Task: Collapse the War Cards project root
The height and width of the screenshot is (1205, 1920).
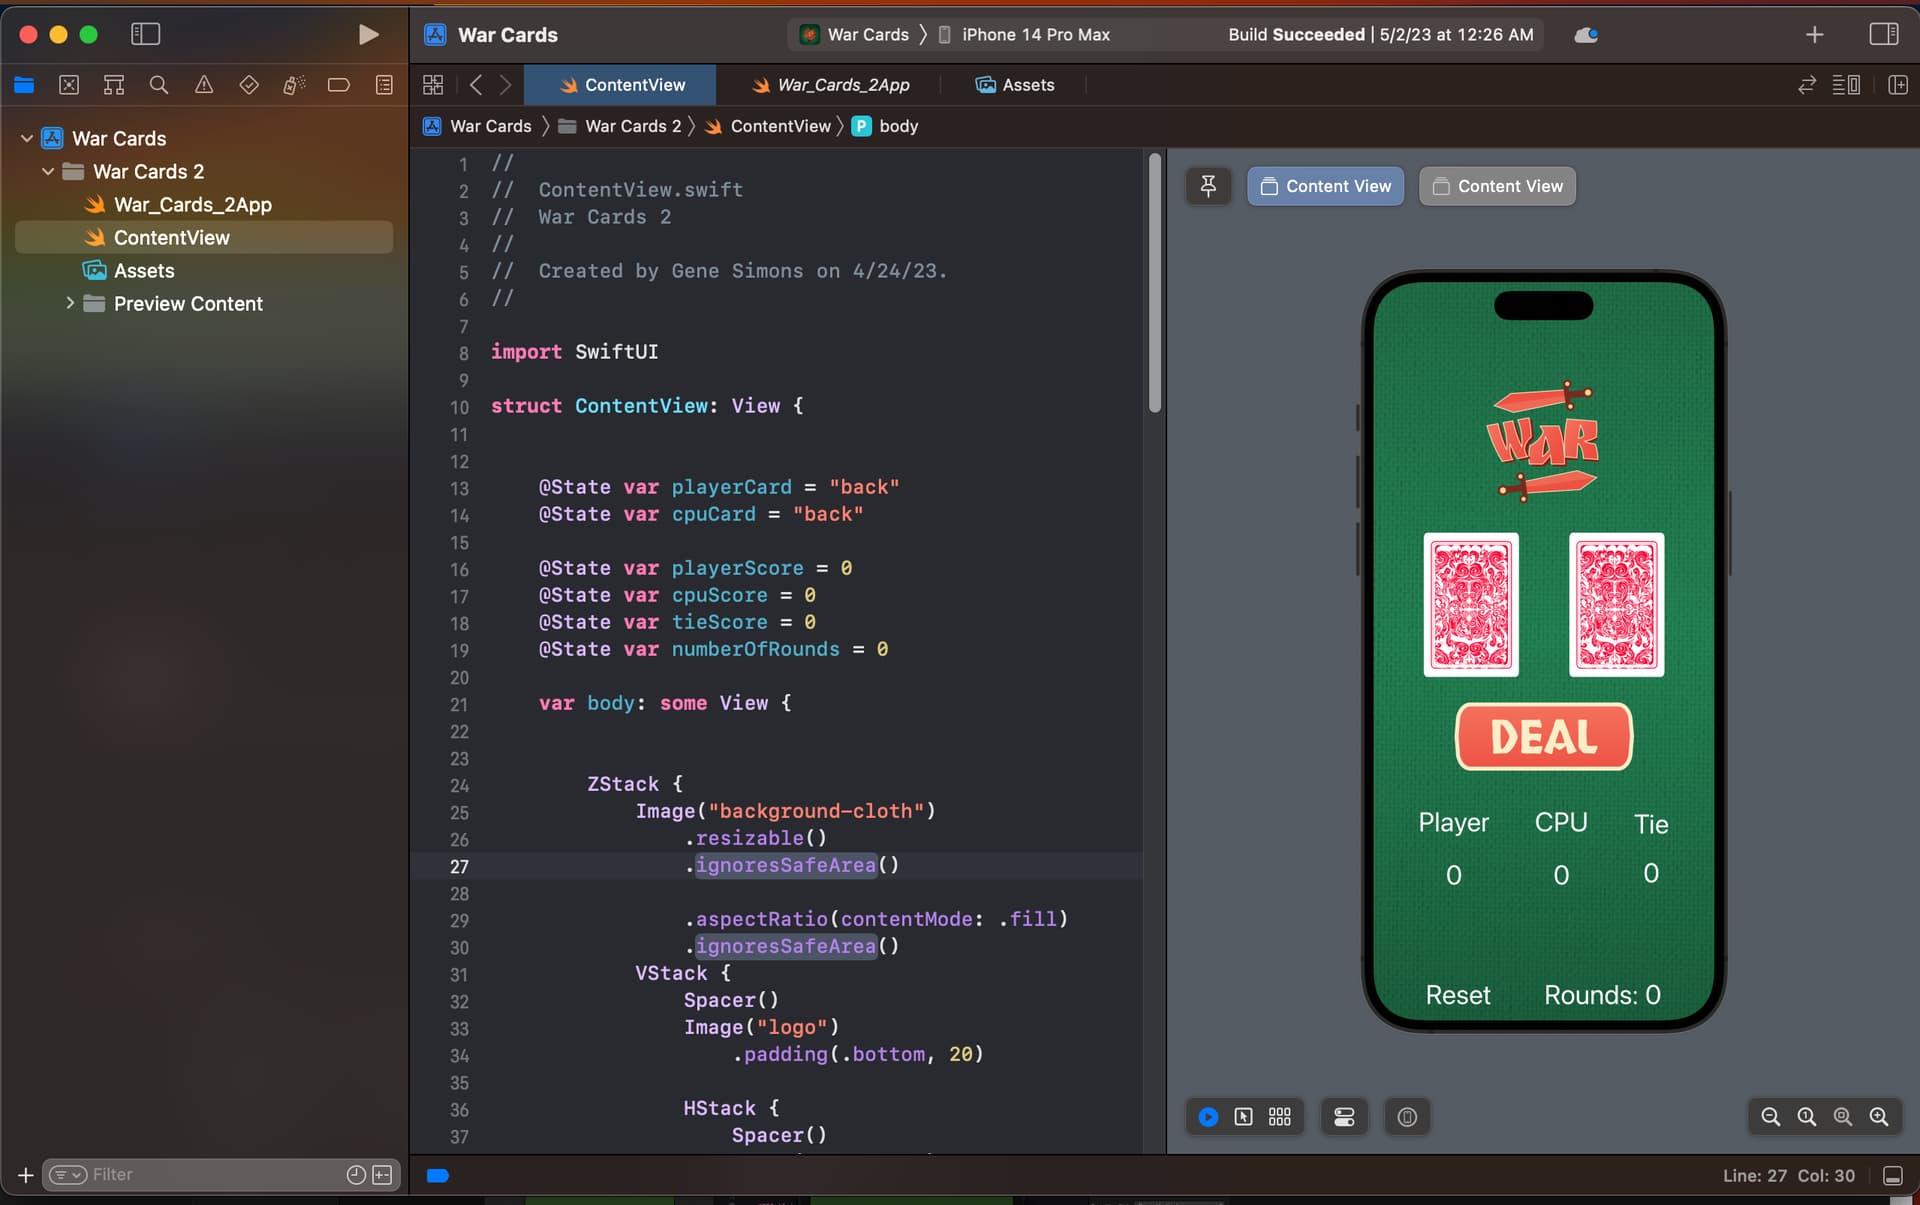Action: [x=27, y=138]
